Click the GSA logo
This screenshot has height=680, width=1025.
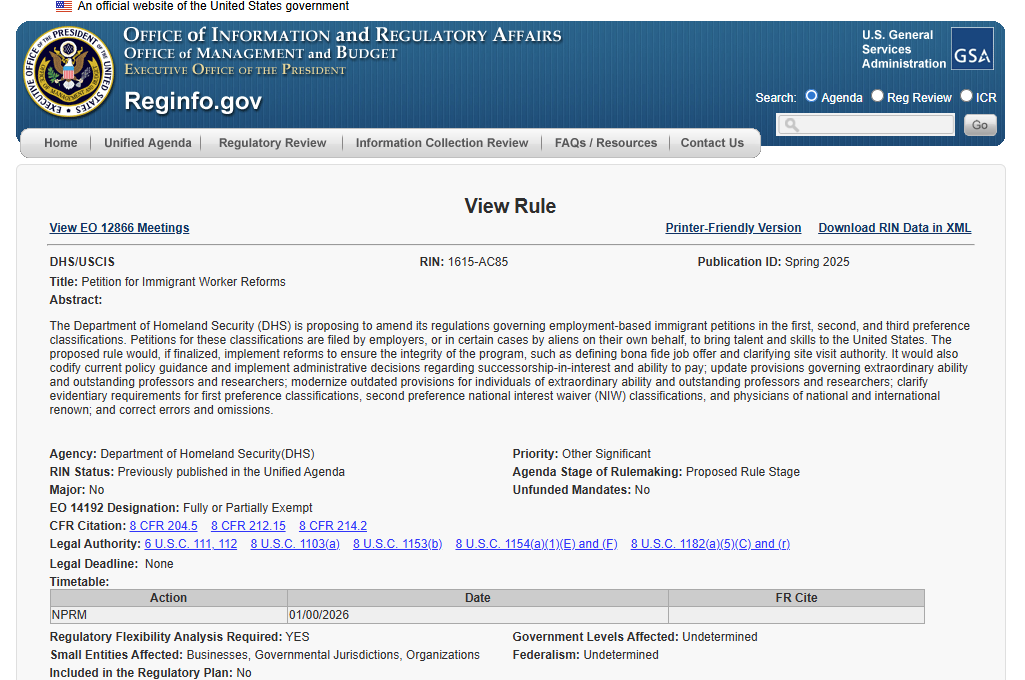coord(972,49)
